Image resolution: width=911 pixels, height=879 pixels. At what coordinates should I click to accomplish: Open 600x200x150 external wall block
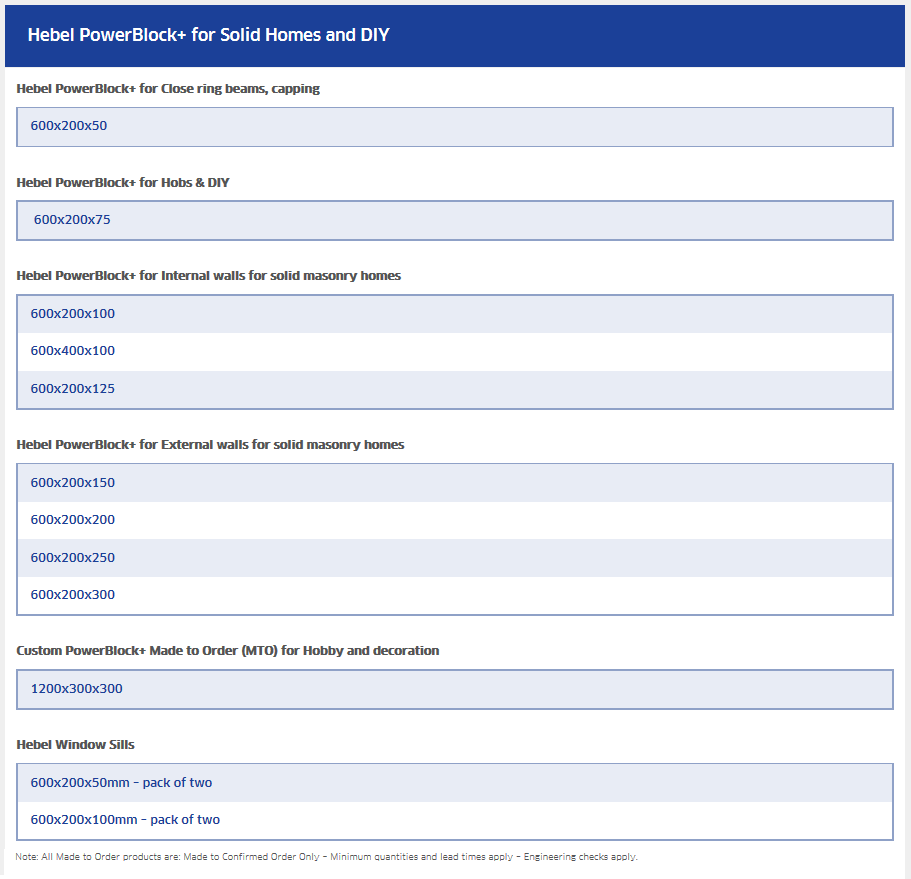point(454,483)
